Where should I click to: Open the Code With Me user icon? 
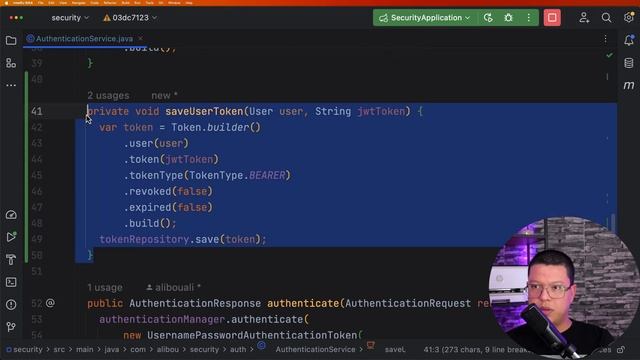[x=584, y=18]
